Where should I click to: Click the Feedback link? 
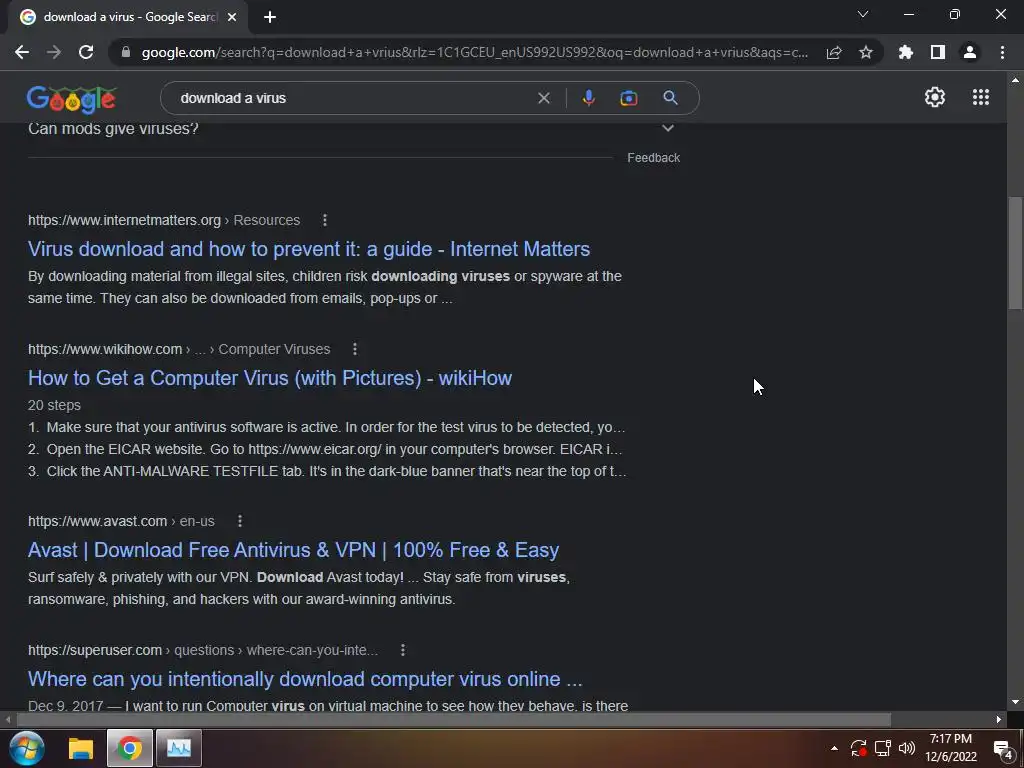coord(653,158)
